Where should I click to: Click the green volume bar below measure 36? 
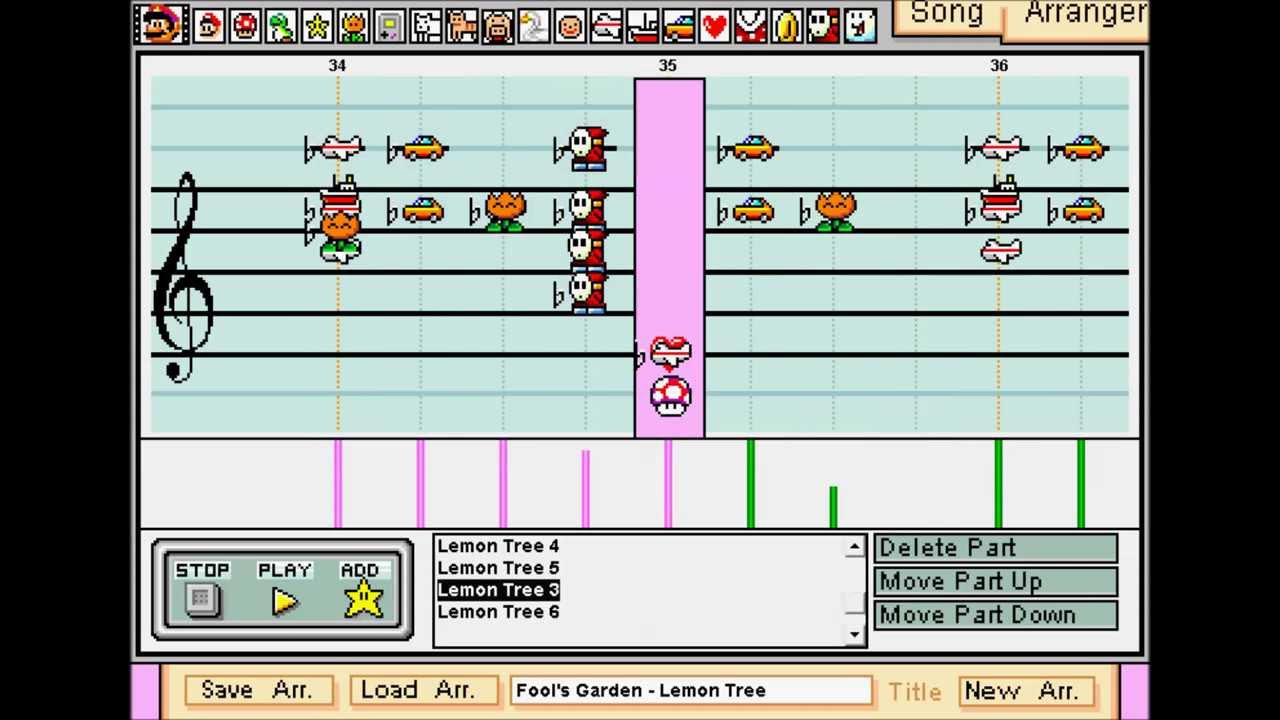(999, 484)
